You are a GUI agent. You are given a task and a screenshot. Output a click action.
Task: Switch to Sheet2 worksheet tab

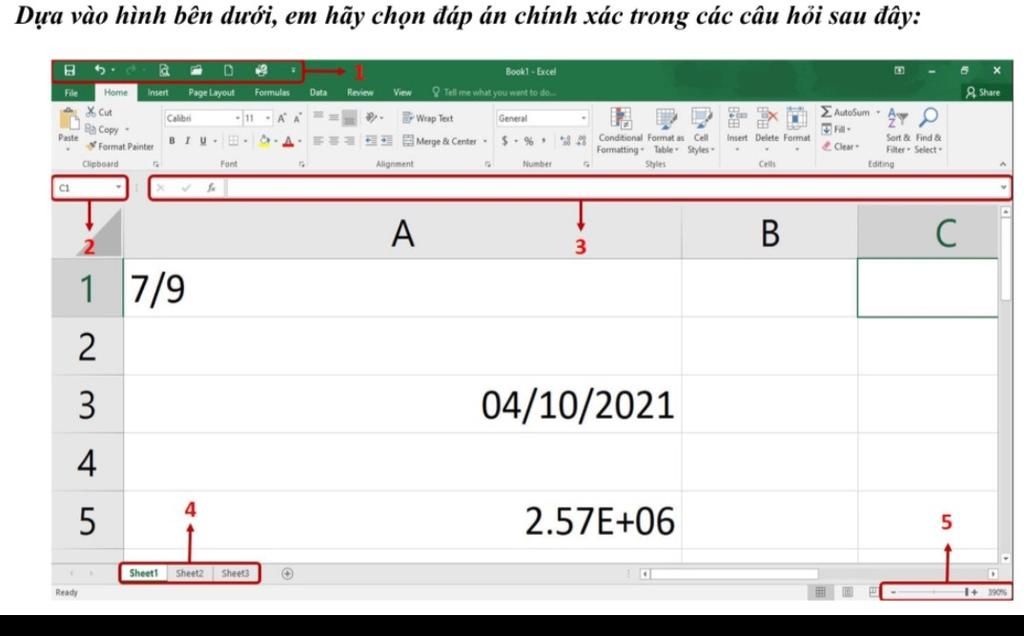[x=189, y=573]
